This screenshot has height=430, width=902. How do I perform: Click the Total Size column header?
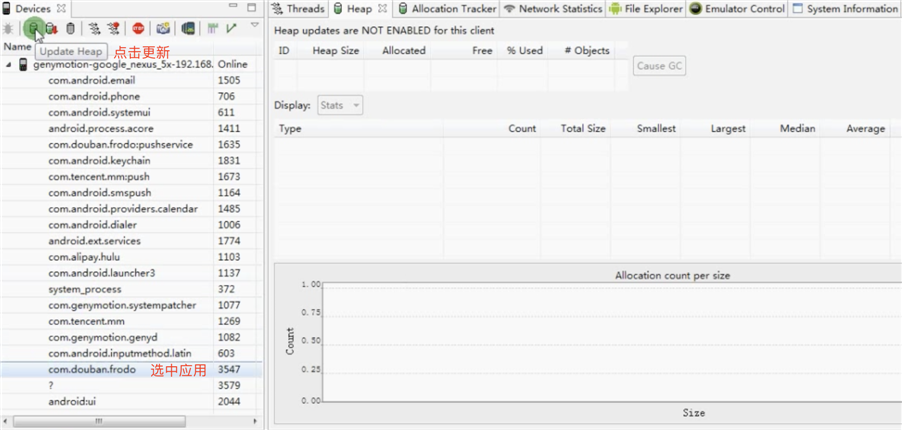coord(575,128)
